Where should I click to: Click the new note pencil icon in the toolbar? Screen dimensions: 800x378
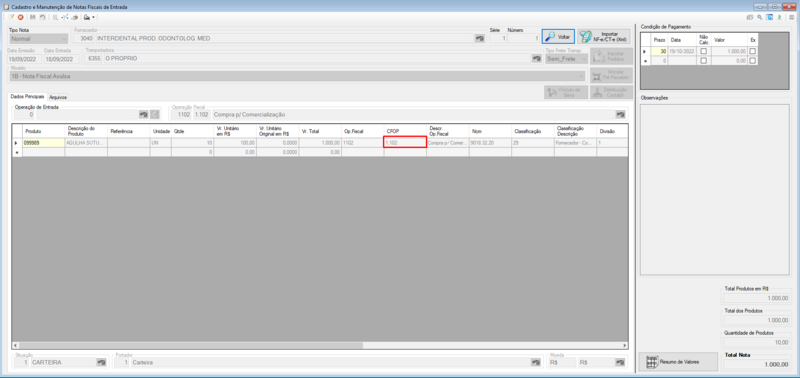[x=12, y=17]
